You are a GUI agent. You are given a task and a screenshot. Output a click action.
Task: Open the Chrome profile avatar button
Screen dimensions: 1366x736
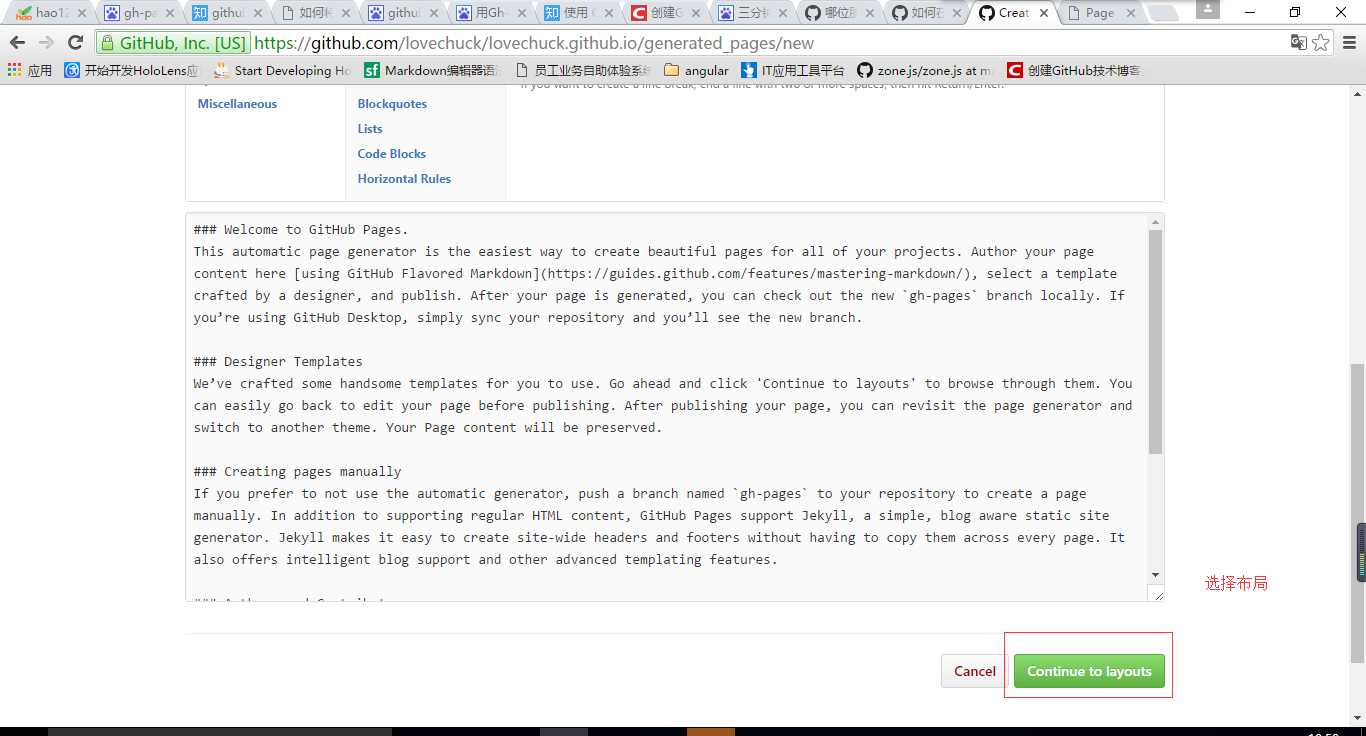tap(1207, 9)
